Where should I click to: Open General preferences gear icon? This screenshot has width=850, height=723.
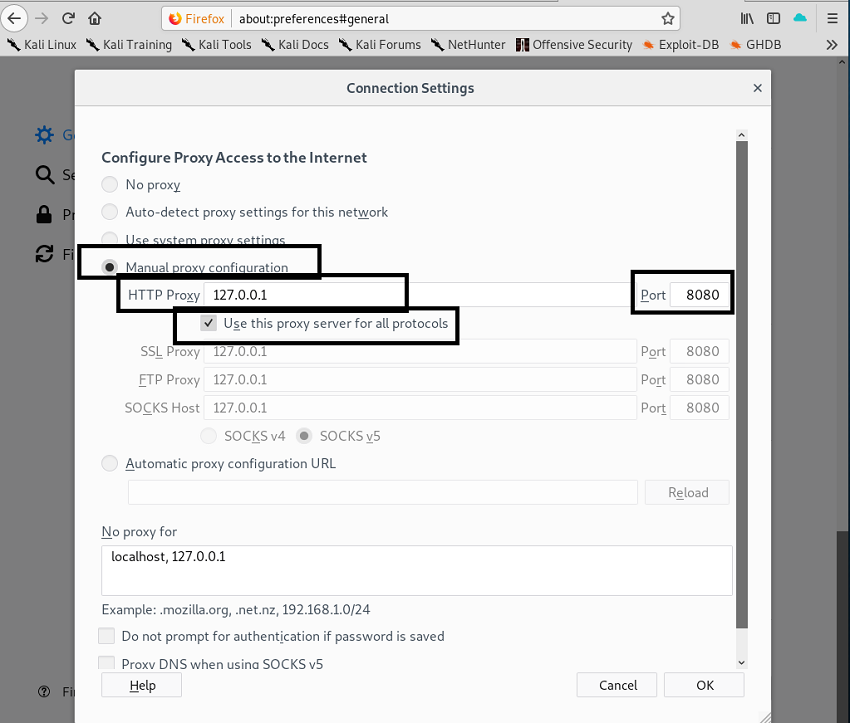(x=44, y=134)
